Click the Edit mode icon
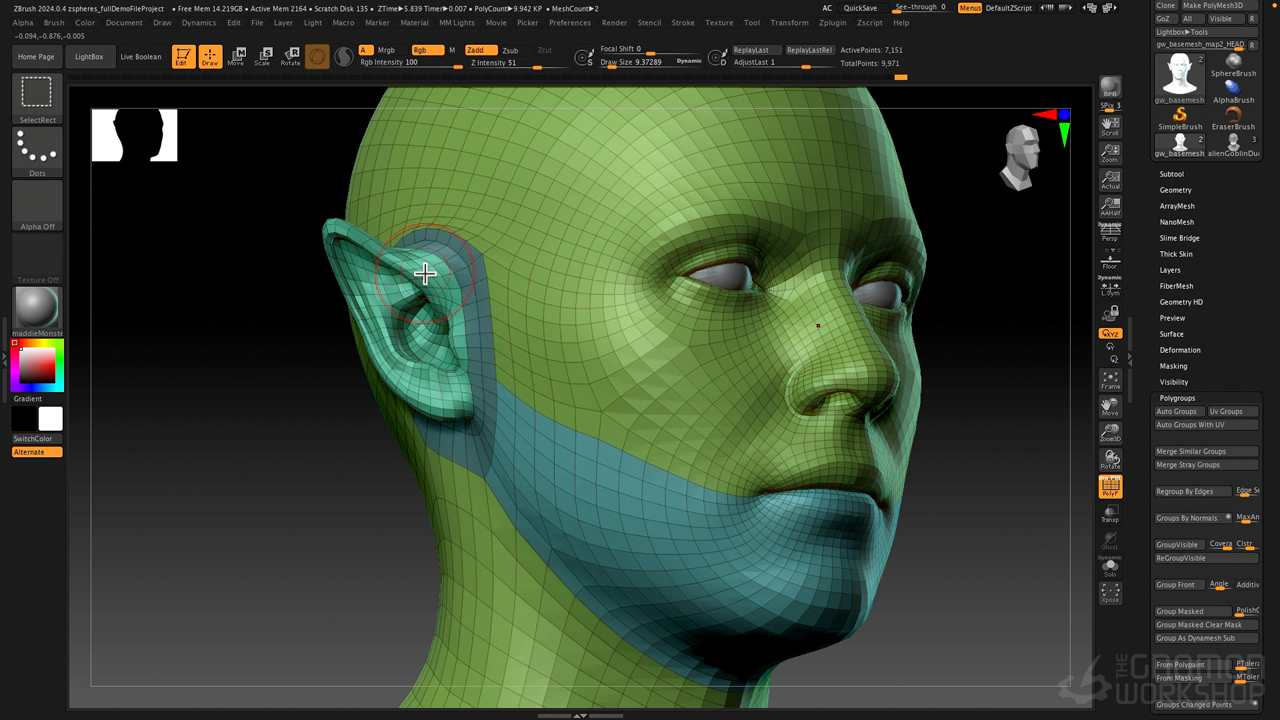 (183, 56)
